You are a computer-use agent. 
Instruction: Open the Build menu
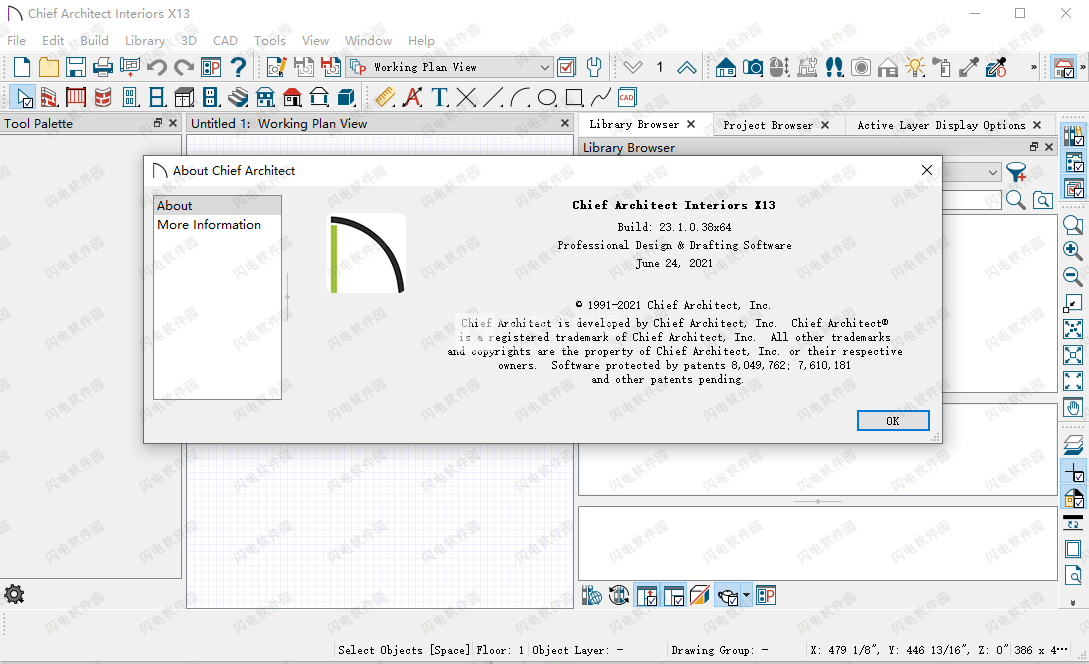click(x=94, y=41)
